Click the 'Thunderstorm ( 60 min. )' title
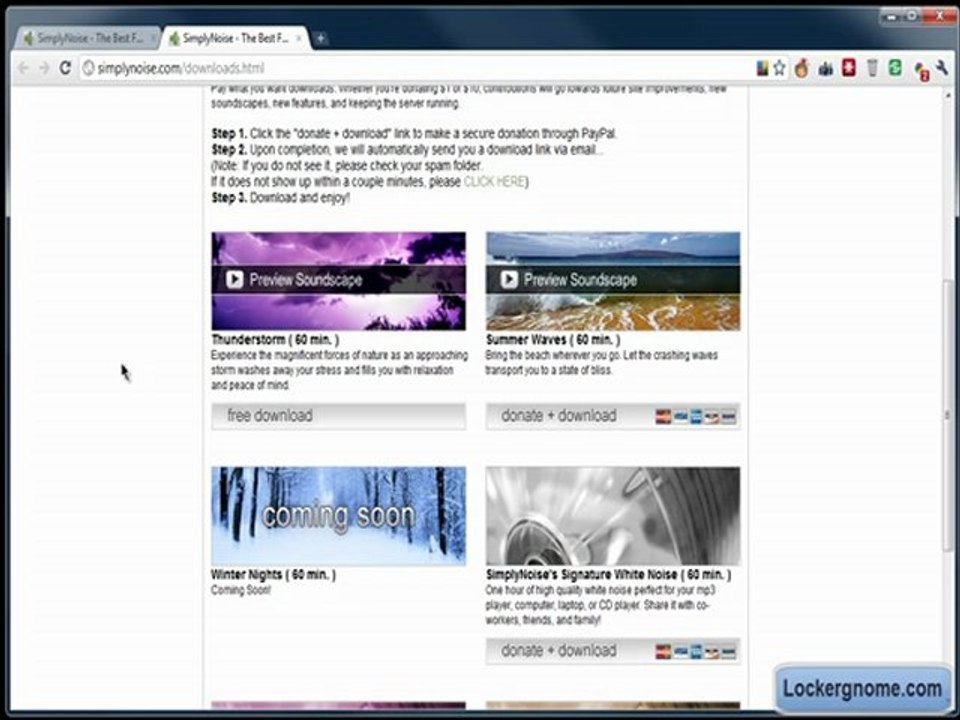The height and width of the screenshot is (720, 960). click(276, 340)
